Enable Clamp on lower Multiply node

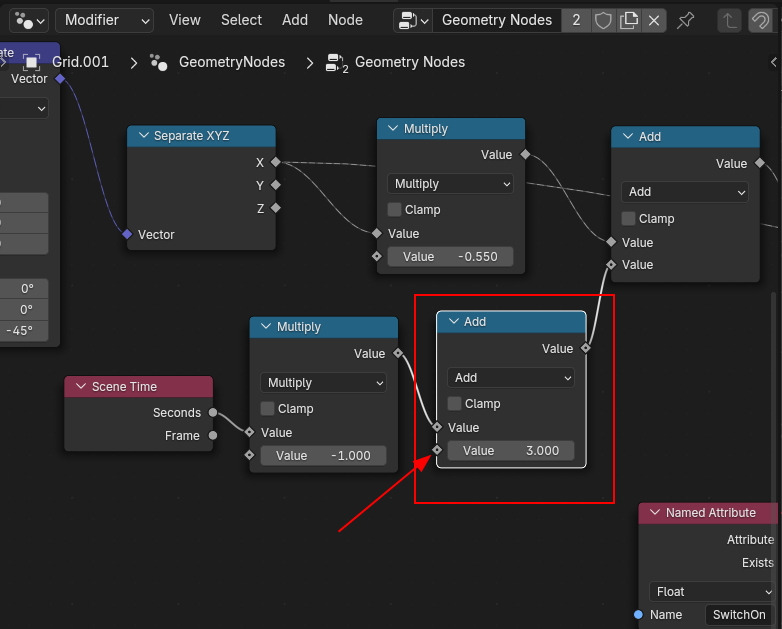point(267,409)
